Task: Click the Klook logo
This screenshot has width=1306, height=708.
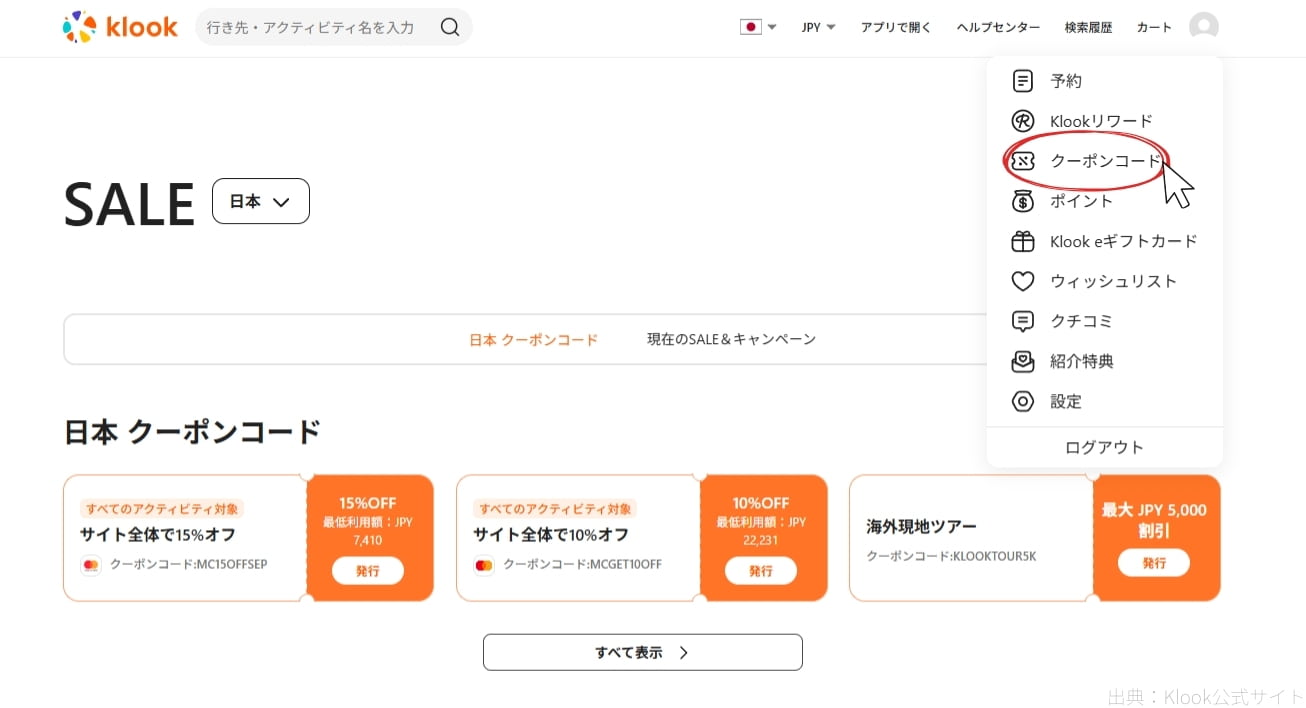Action: (x=120, y=27)
